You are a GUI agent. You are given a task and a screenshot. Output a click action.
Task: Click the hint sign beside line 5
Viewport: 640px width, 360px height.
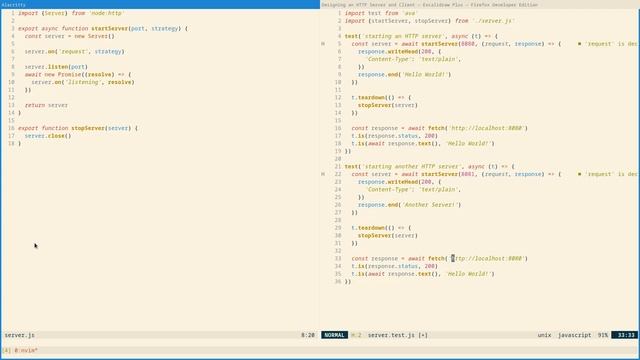tap(323, 44)
